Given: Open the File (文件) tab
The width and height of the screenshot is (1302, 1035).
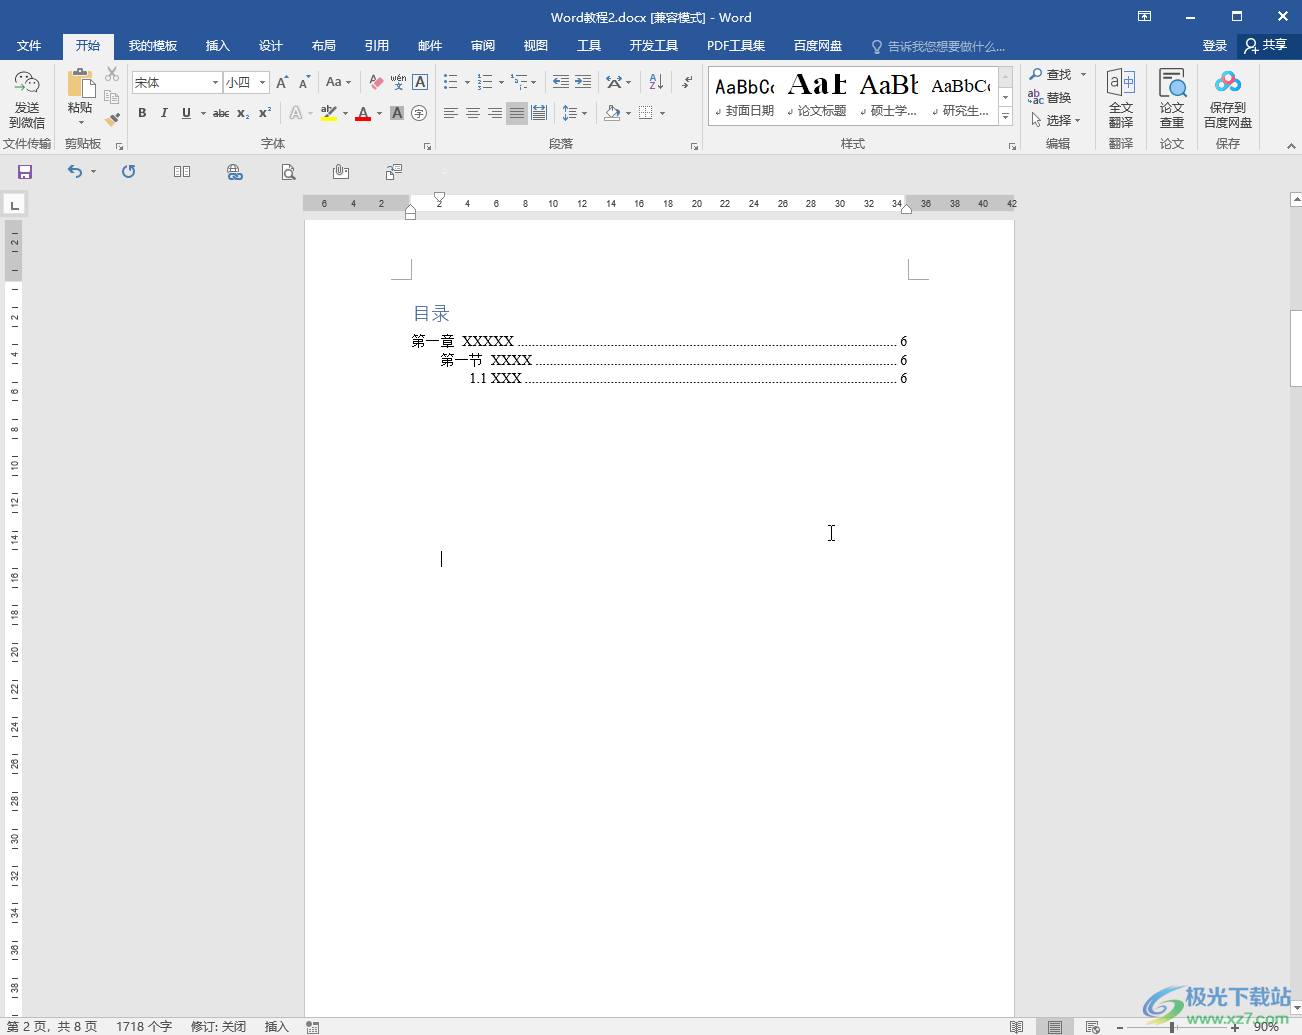Looking at the screenshot, I should 29,46.
